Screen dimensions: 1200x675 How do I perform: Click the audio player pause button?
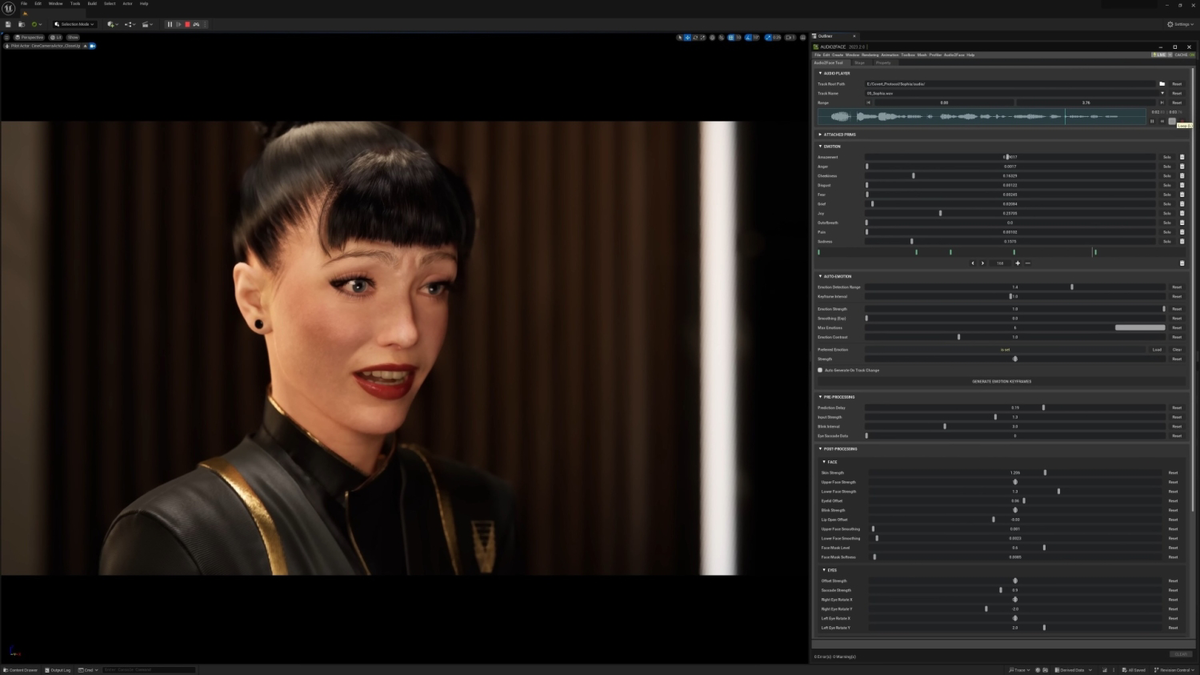pos(1152,121)
